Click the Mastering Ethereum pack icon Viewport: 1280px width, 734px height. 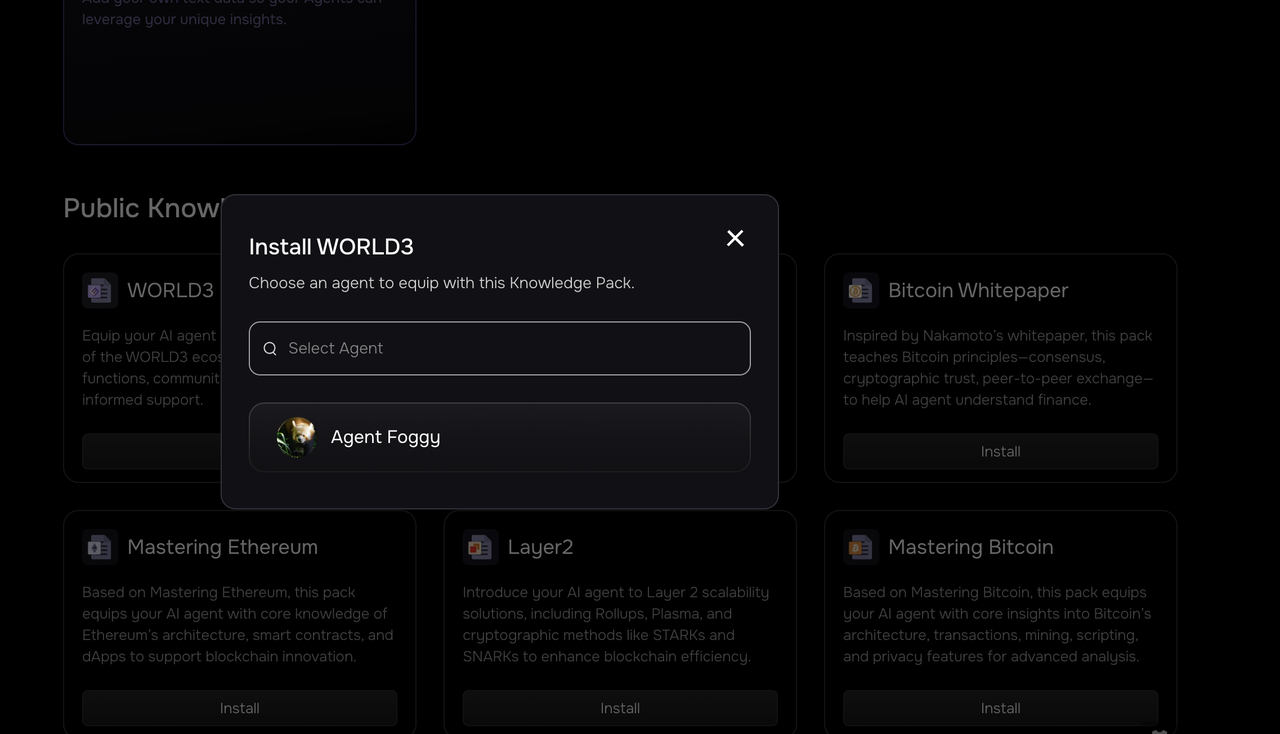point(100,548)
